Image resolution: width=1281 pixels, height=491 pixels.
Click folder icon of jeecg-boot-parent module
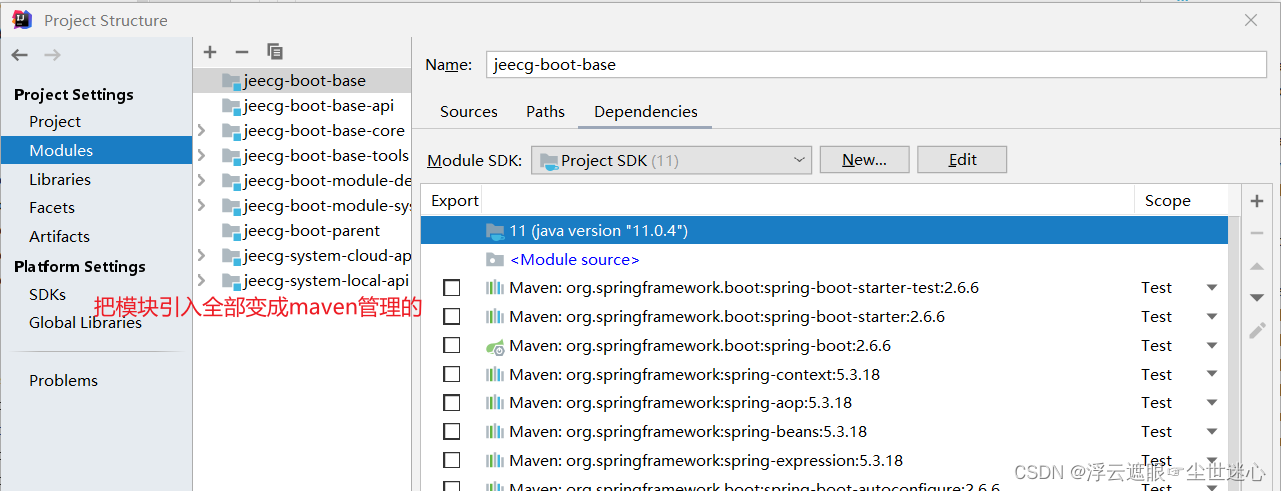click(x=231, y=231)
